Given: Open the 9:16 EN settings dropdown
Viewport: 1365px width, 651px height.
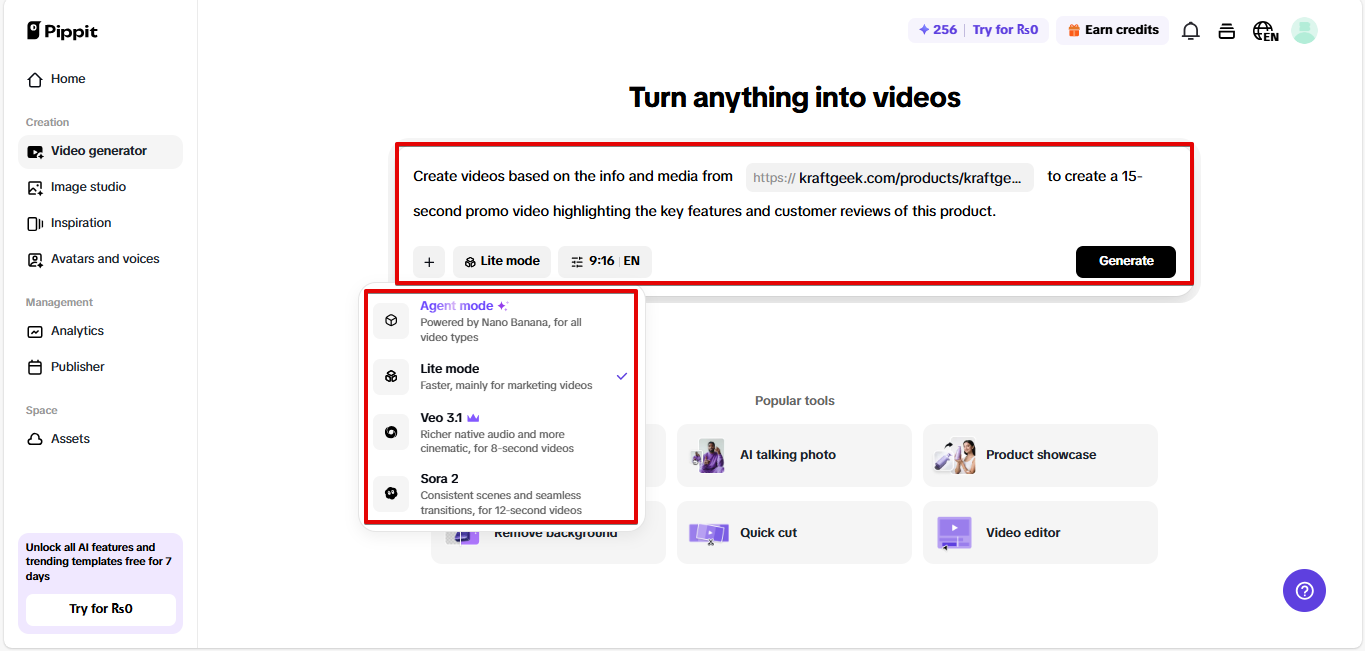Looking at the screenshot, I should (x=605, y=262).
